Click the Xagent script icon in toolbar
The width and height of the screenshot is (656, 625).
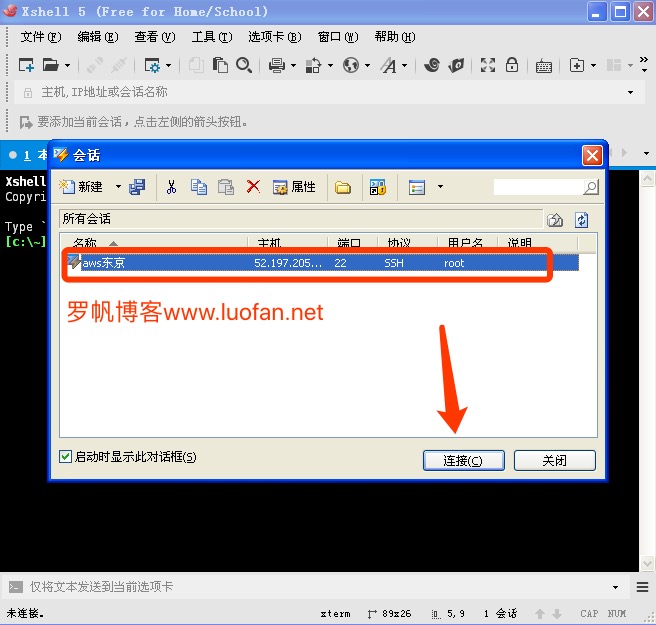pos(456,65)
